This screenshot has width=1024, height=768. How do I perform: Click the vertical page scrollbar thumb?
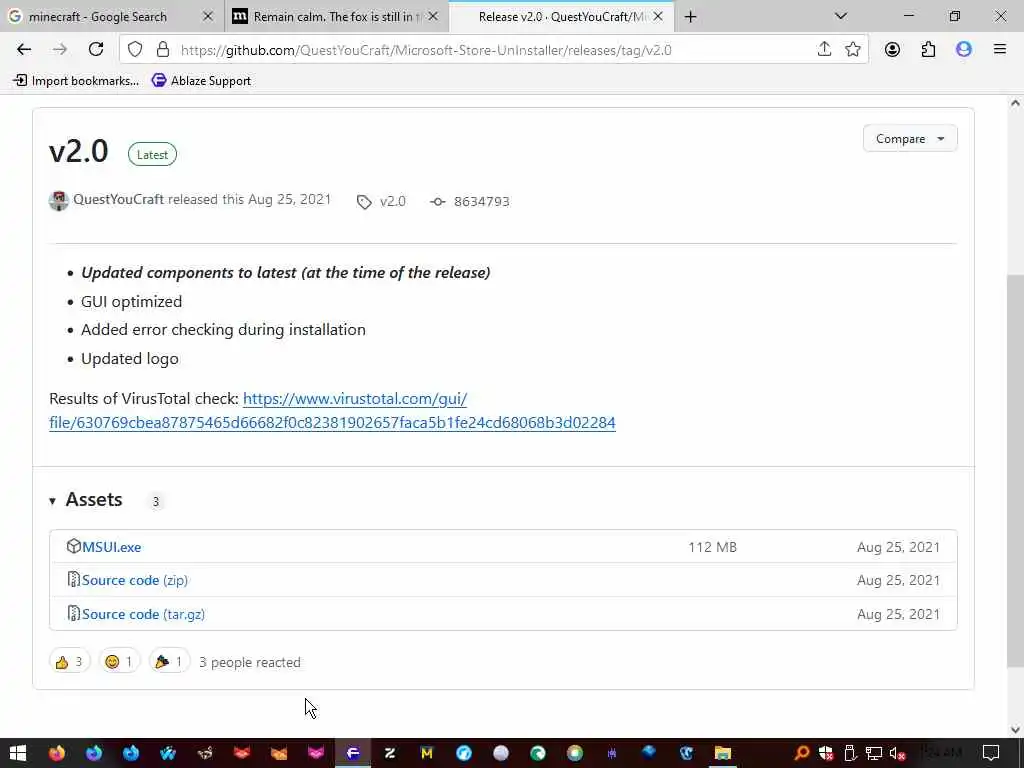point(1015,470)
